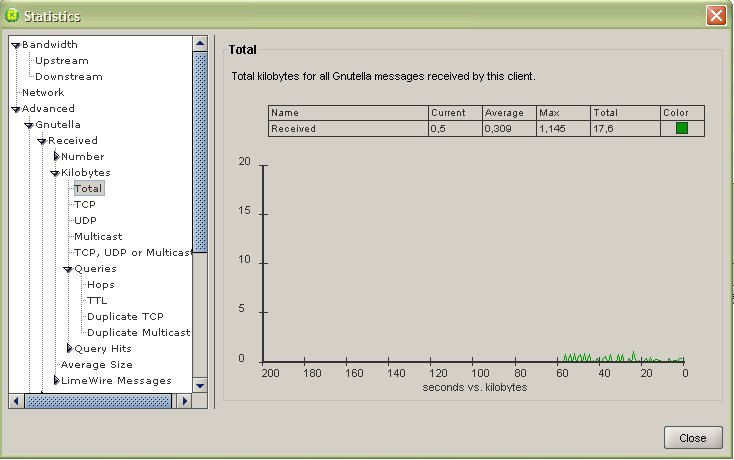Click the vertical scrollbar thumb
The width and height of the screenshot is (734, 460).
pos(200,153)
